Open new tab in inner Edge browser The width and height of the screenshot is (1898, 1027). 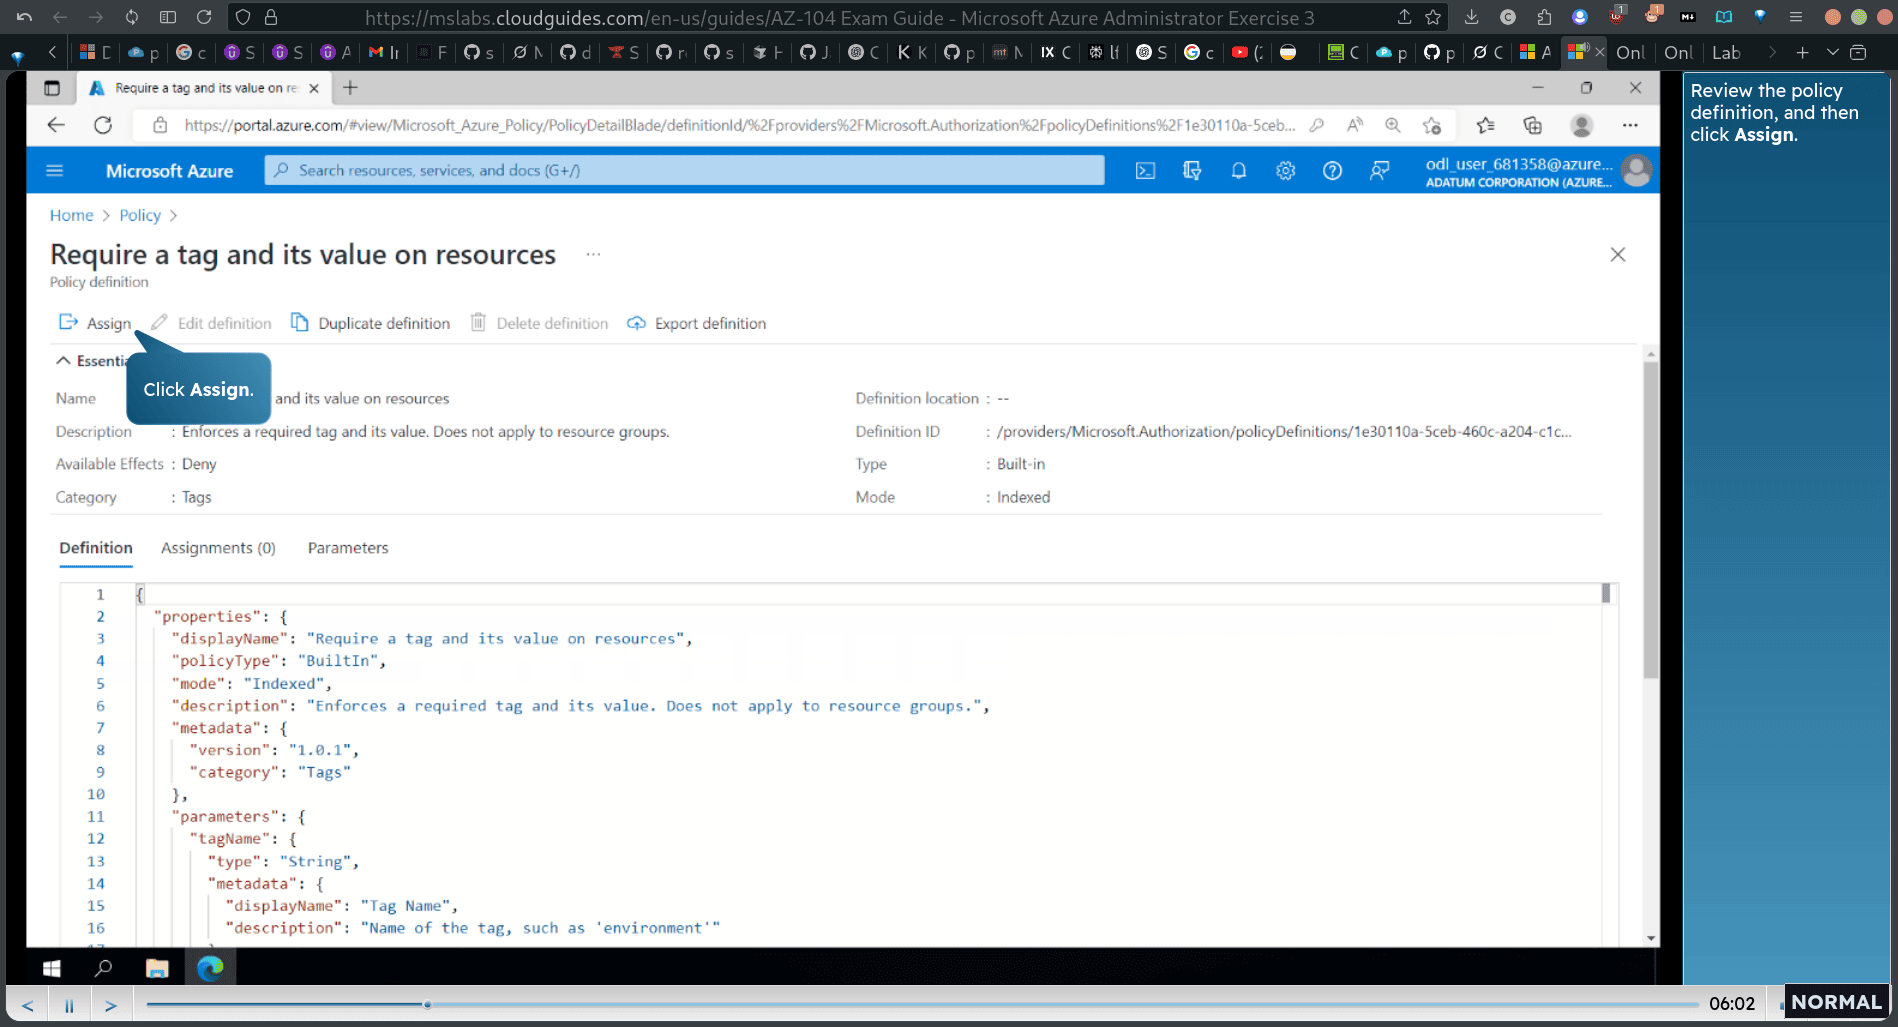click(350, 88)
